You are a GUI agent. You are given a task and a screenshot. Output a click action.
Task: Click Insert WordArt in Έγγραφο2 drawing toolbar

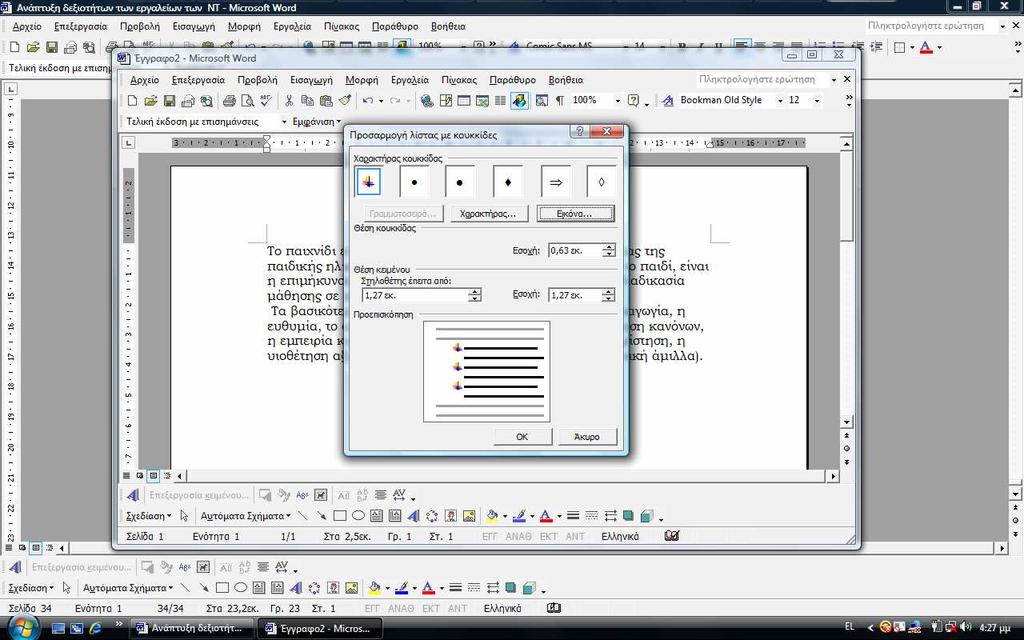[413, 516]
